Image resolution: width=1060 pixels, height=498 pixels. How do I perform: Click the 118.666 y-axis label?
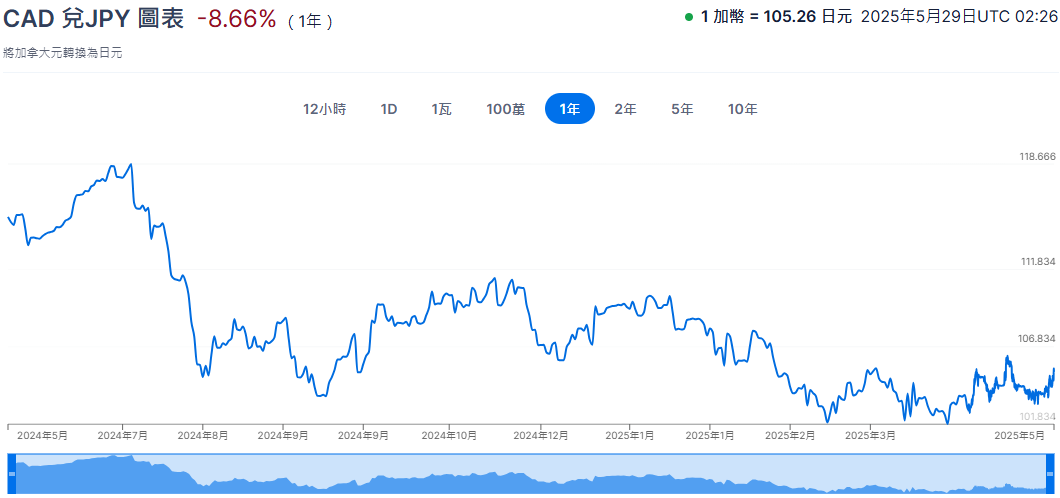point(1037,157)
